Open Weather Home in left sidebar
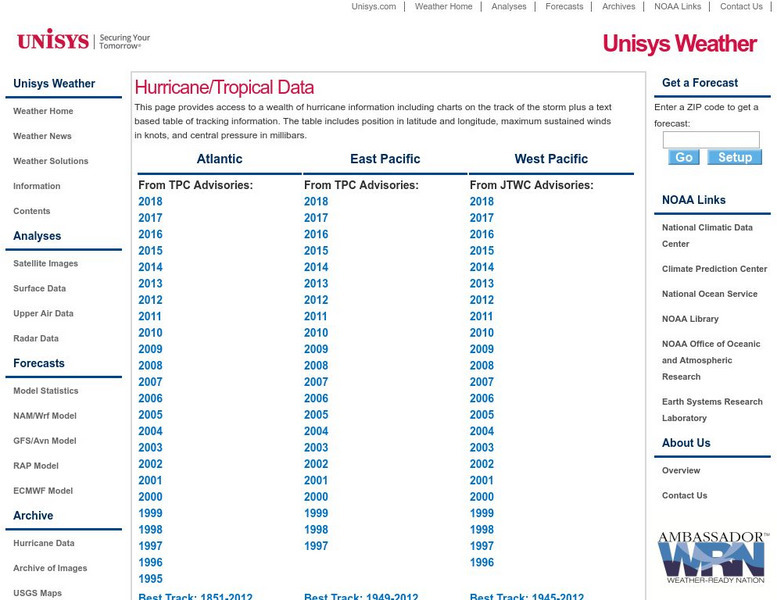777x600 pixels. [x=43, y=111]
